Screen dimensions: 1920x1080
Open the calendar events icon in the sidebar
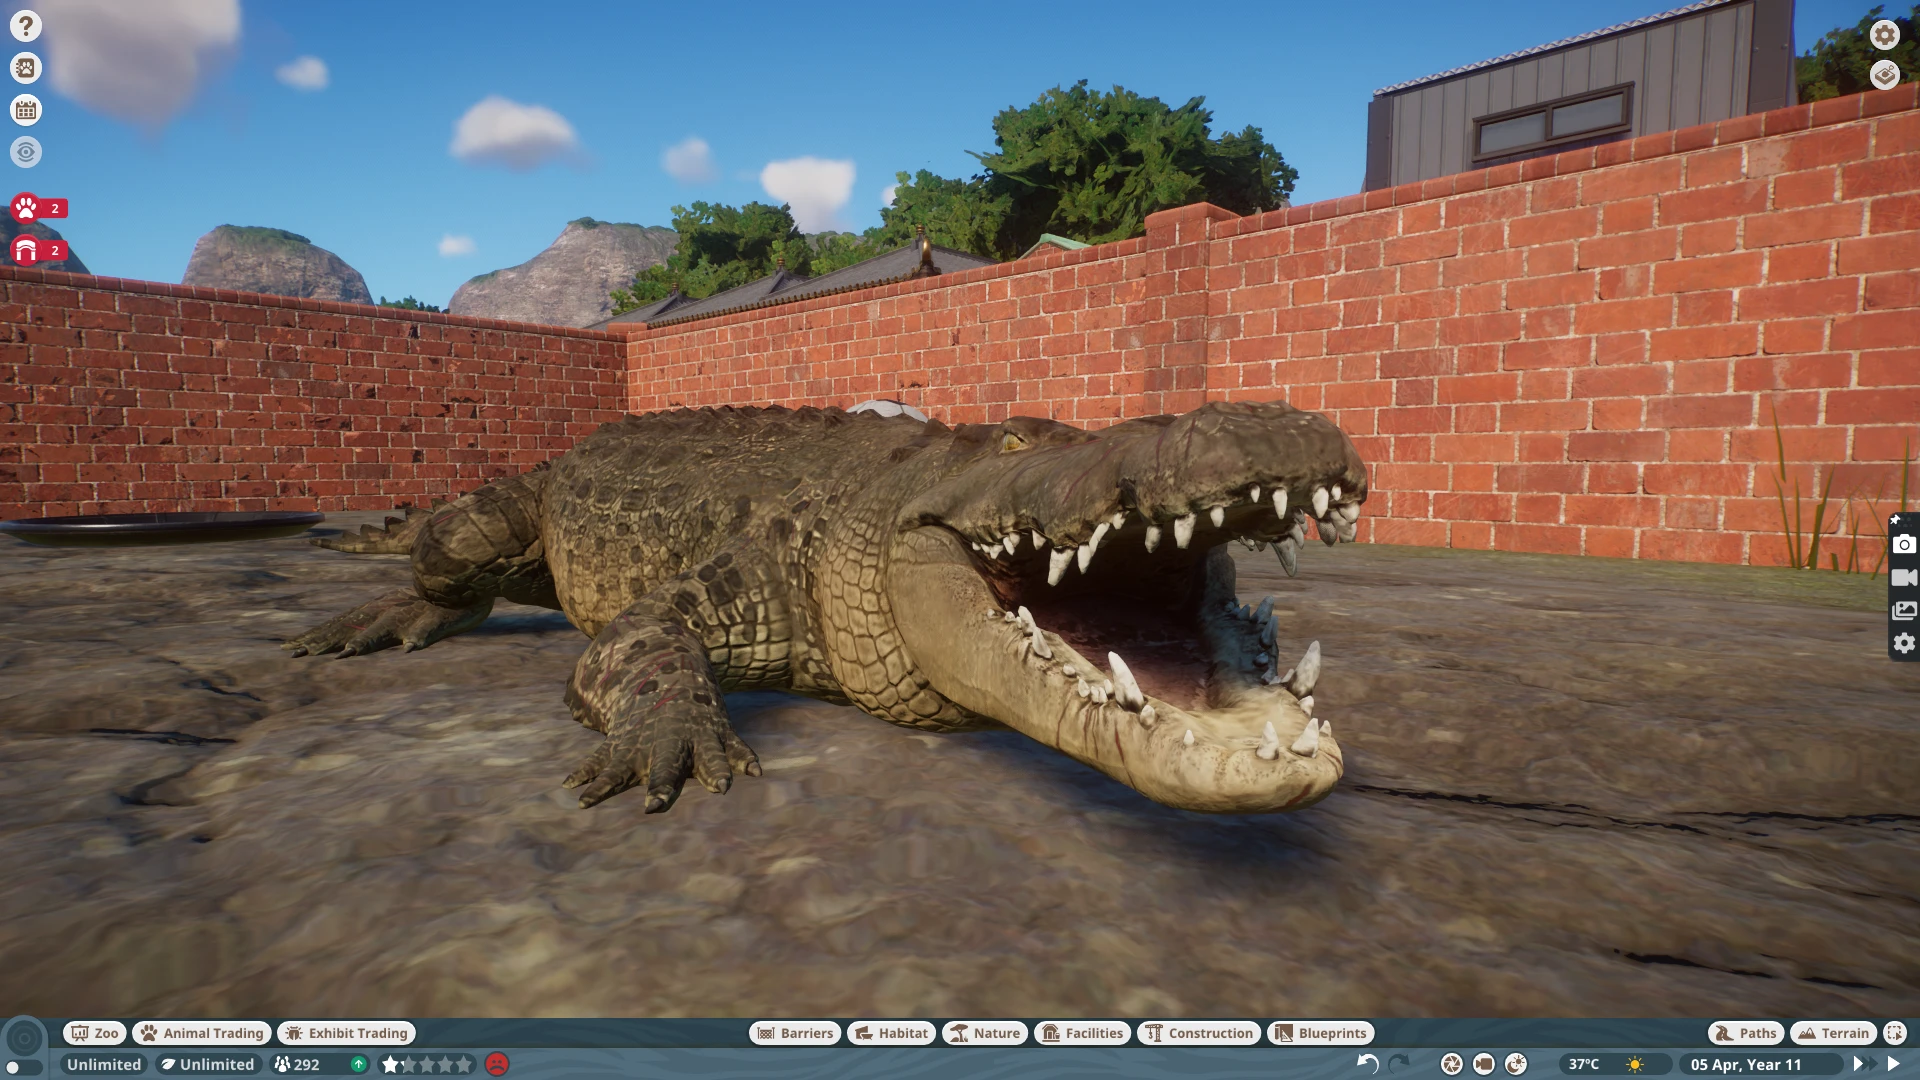tap(26, 110)
